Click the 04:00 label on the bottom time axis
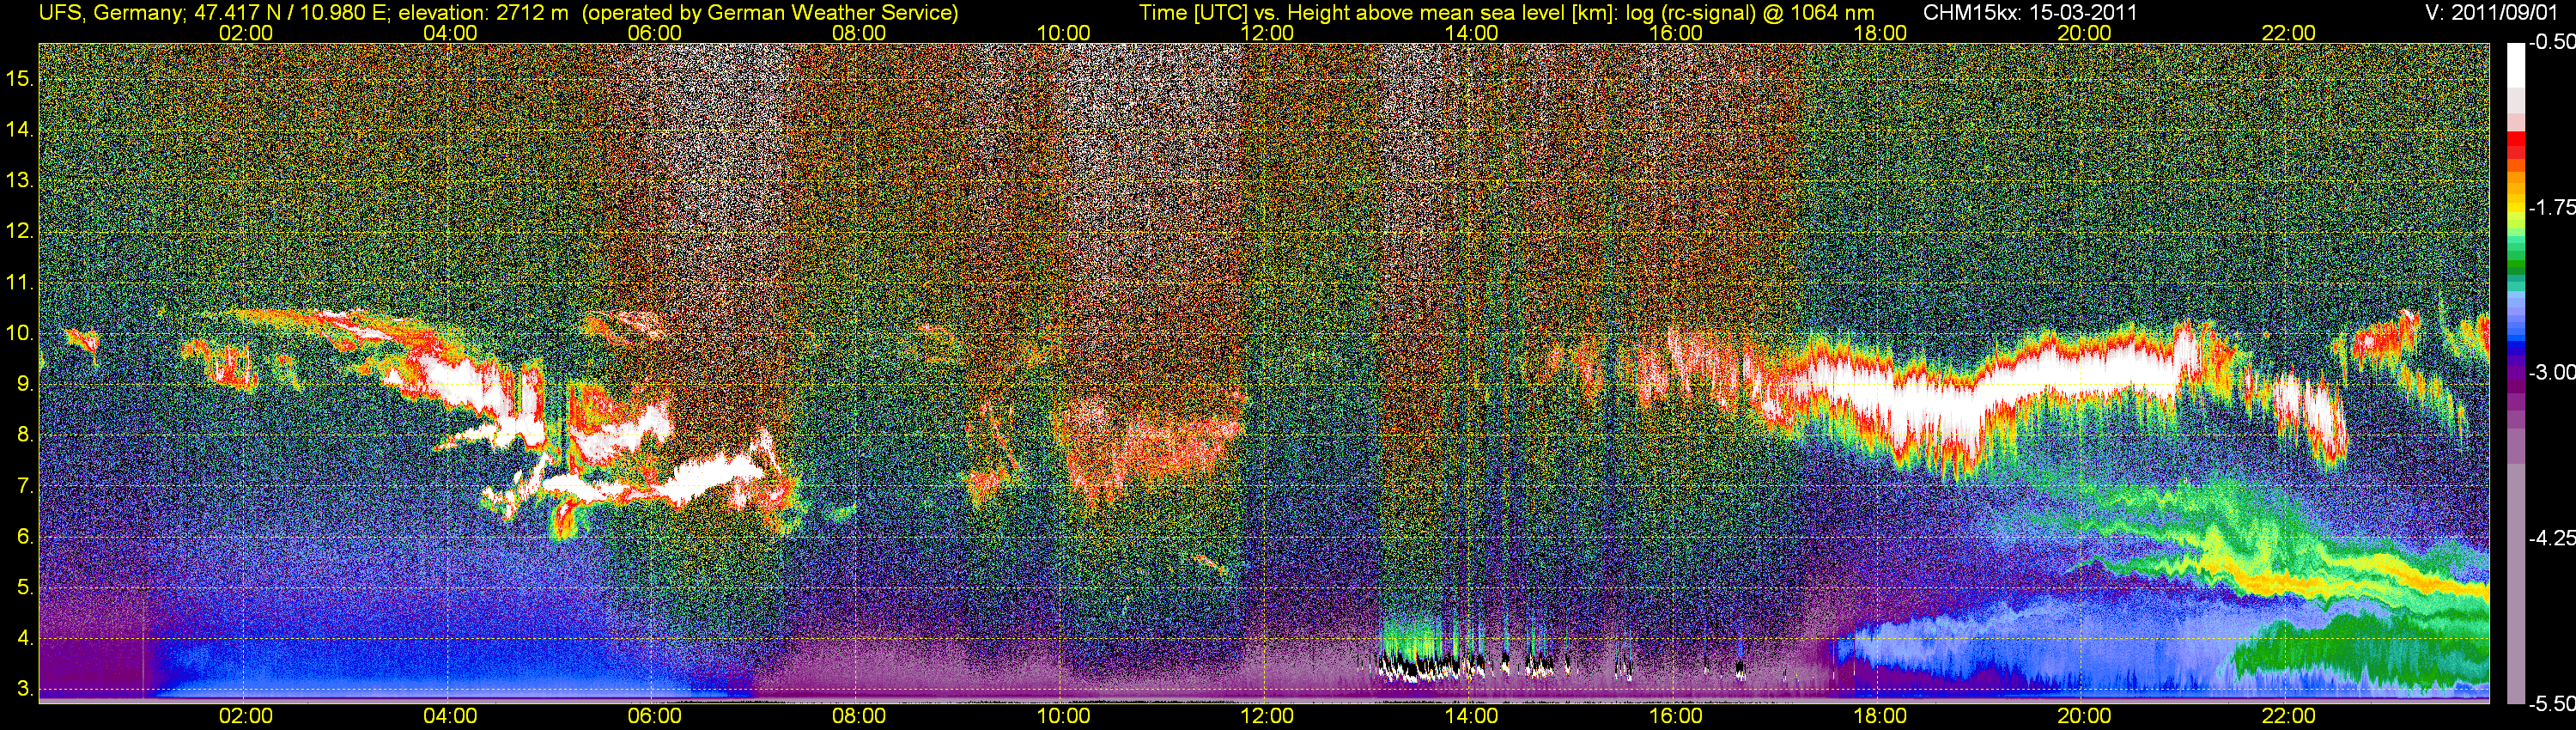This screenshot has width=2576, height=730. pyautogui.click(x=450, y=716)
